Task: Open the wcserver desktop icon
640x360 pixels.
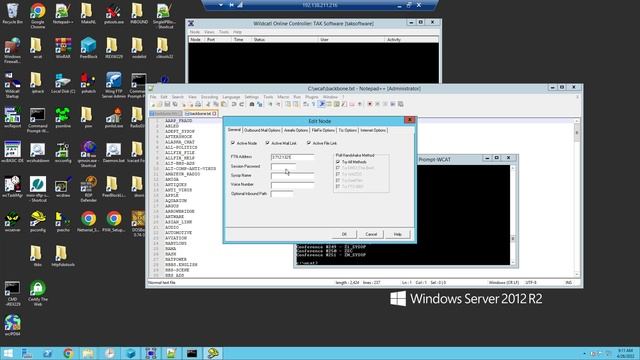Action: 12,221
